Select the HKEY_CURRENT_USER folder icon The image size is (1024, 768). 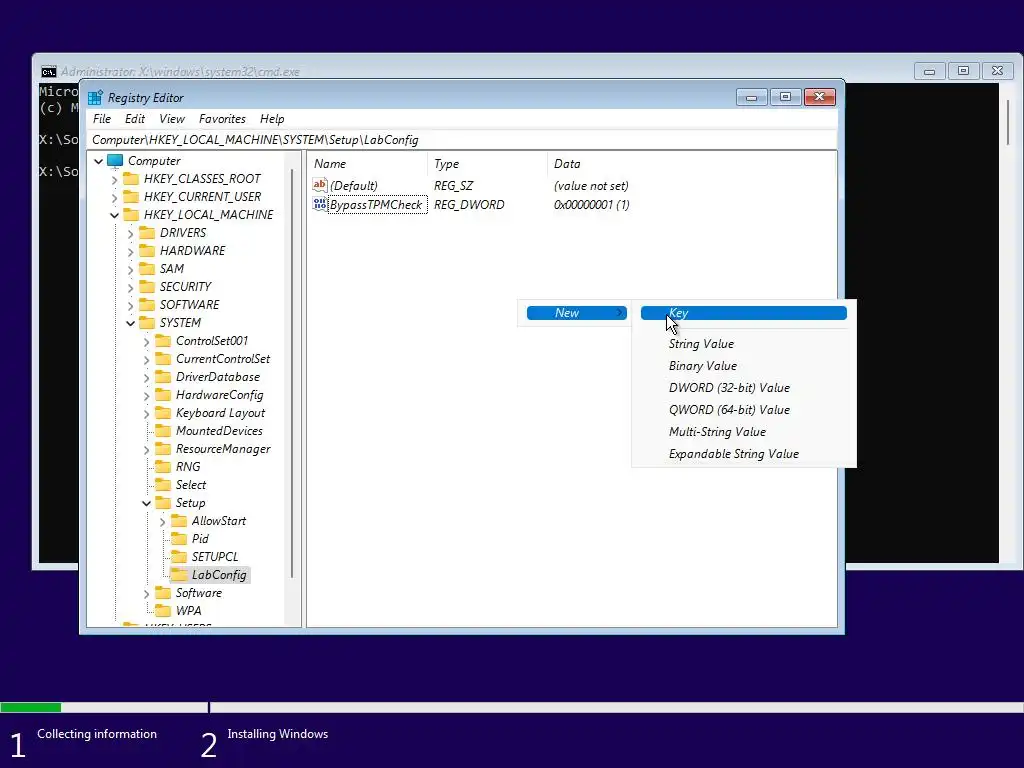click(x=131, y=197)
